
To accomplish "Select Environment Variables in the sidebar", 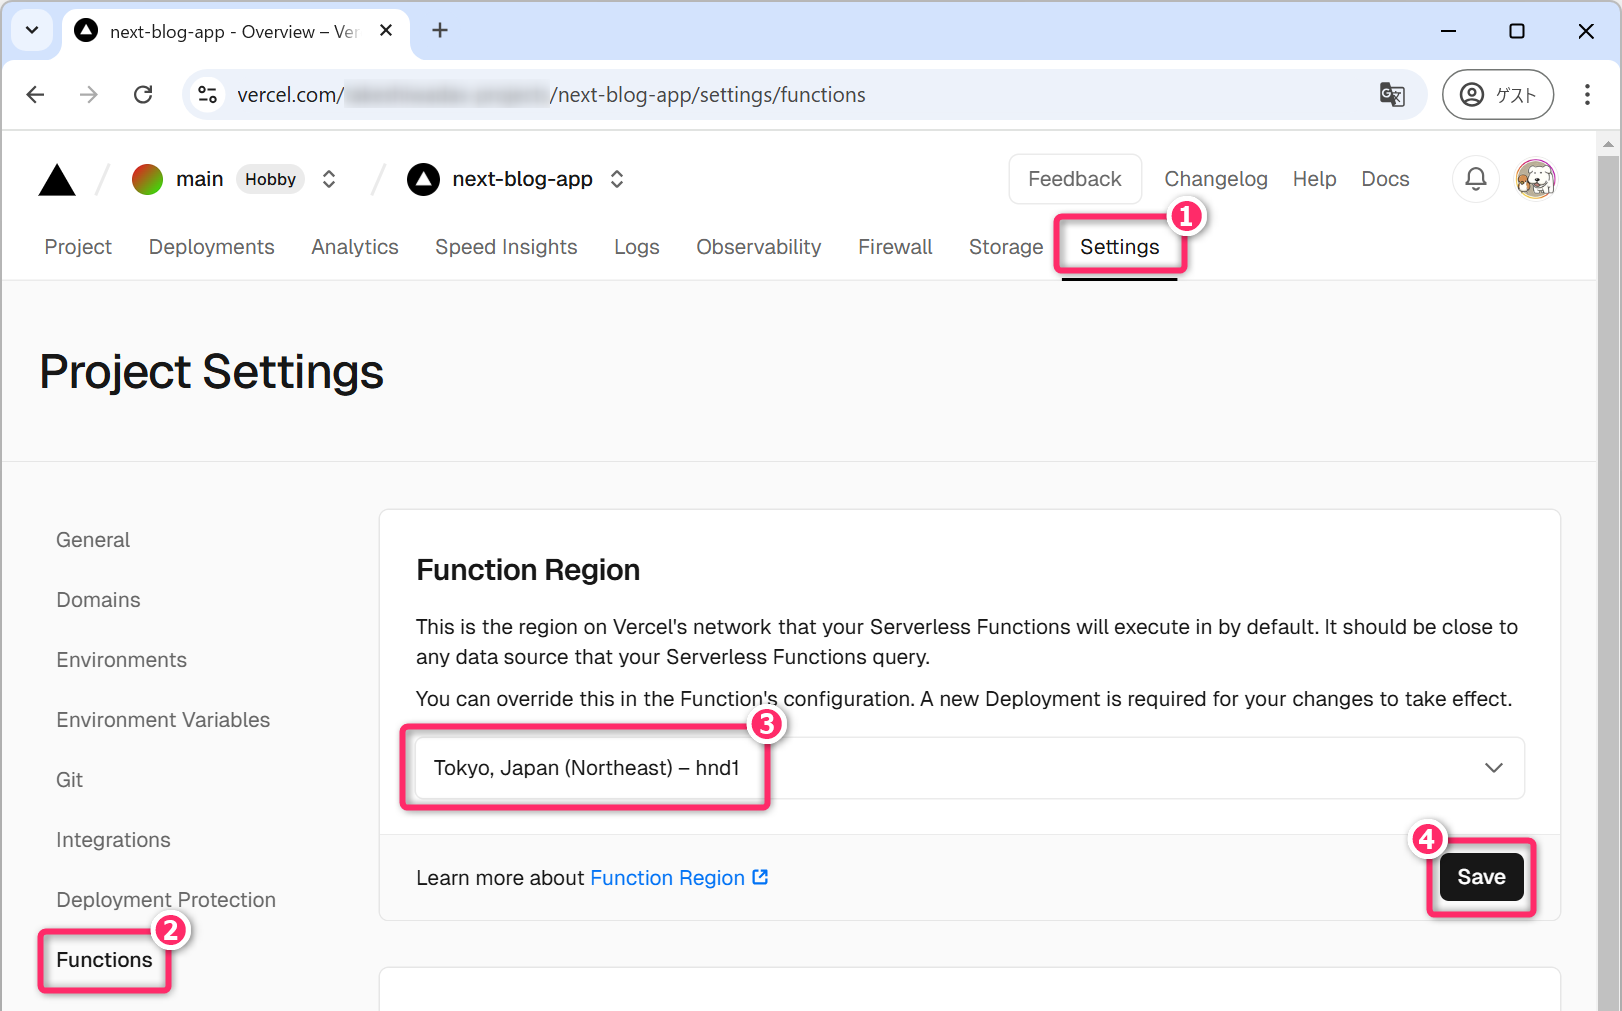I will (x=163, y=720).
